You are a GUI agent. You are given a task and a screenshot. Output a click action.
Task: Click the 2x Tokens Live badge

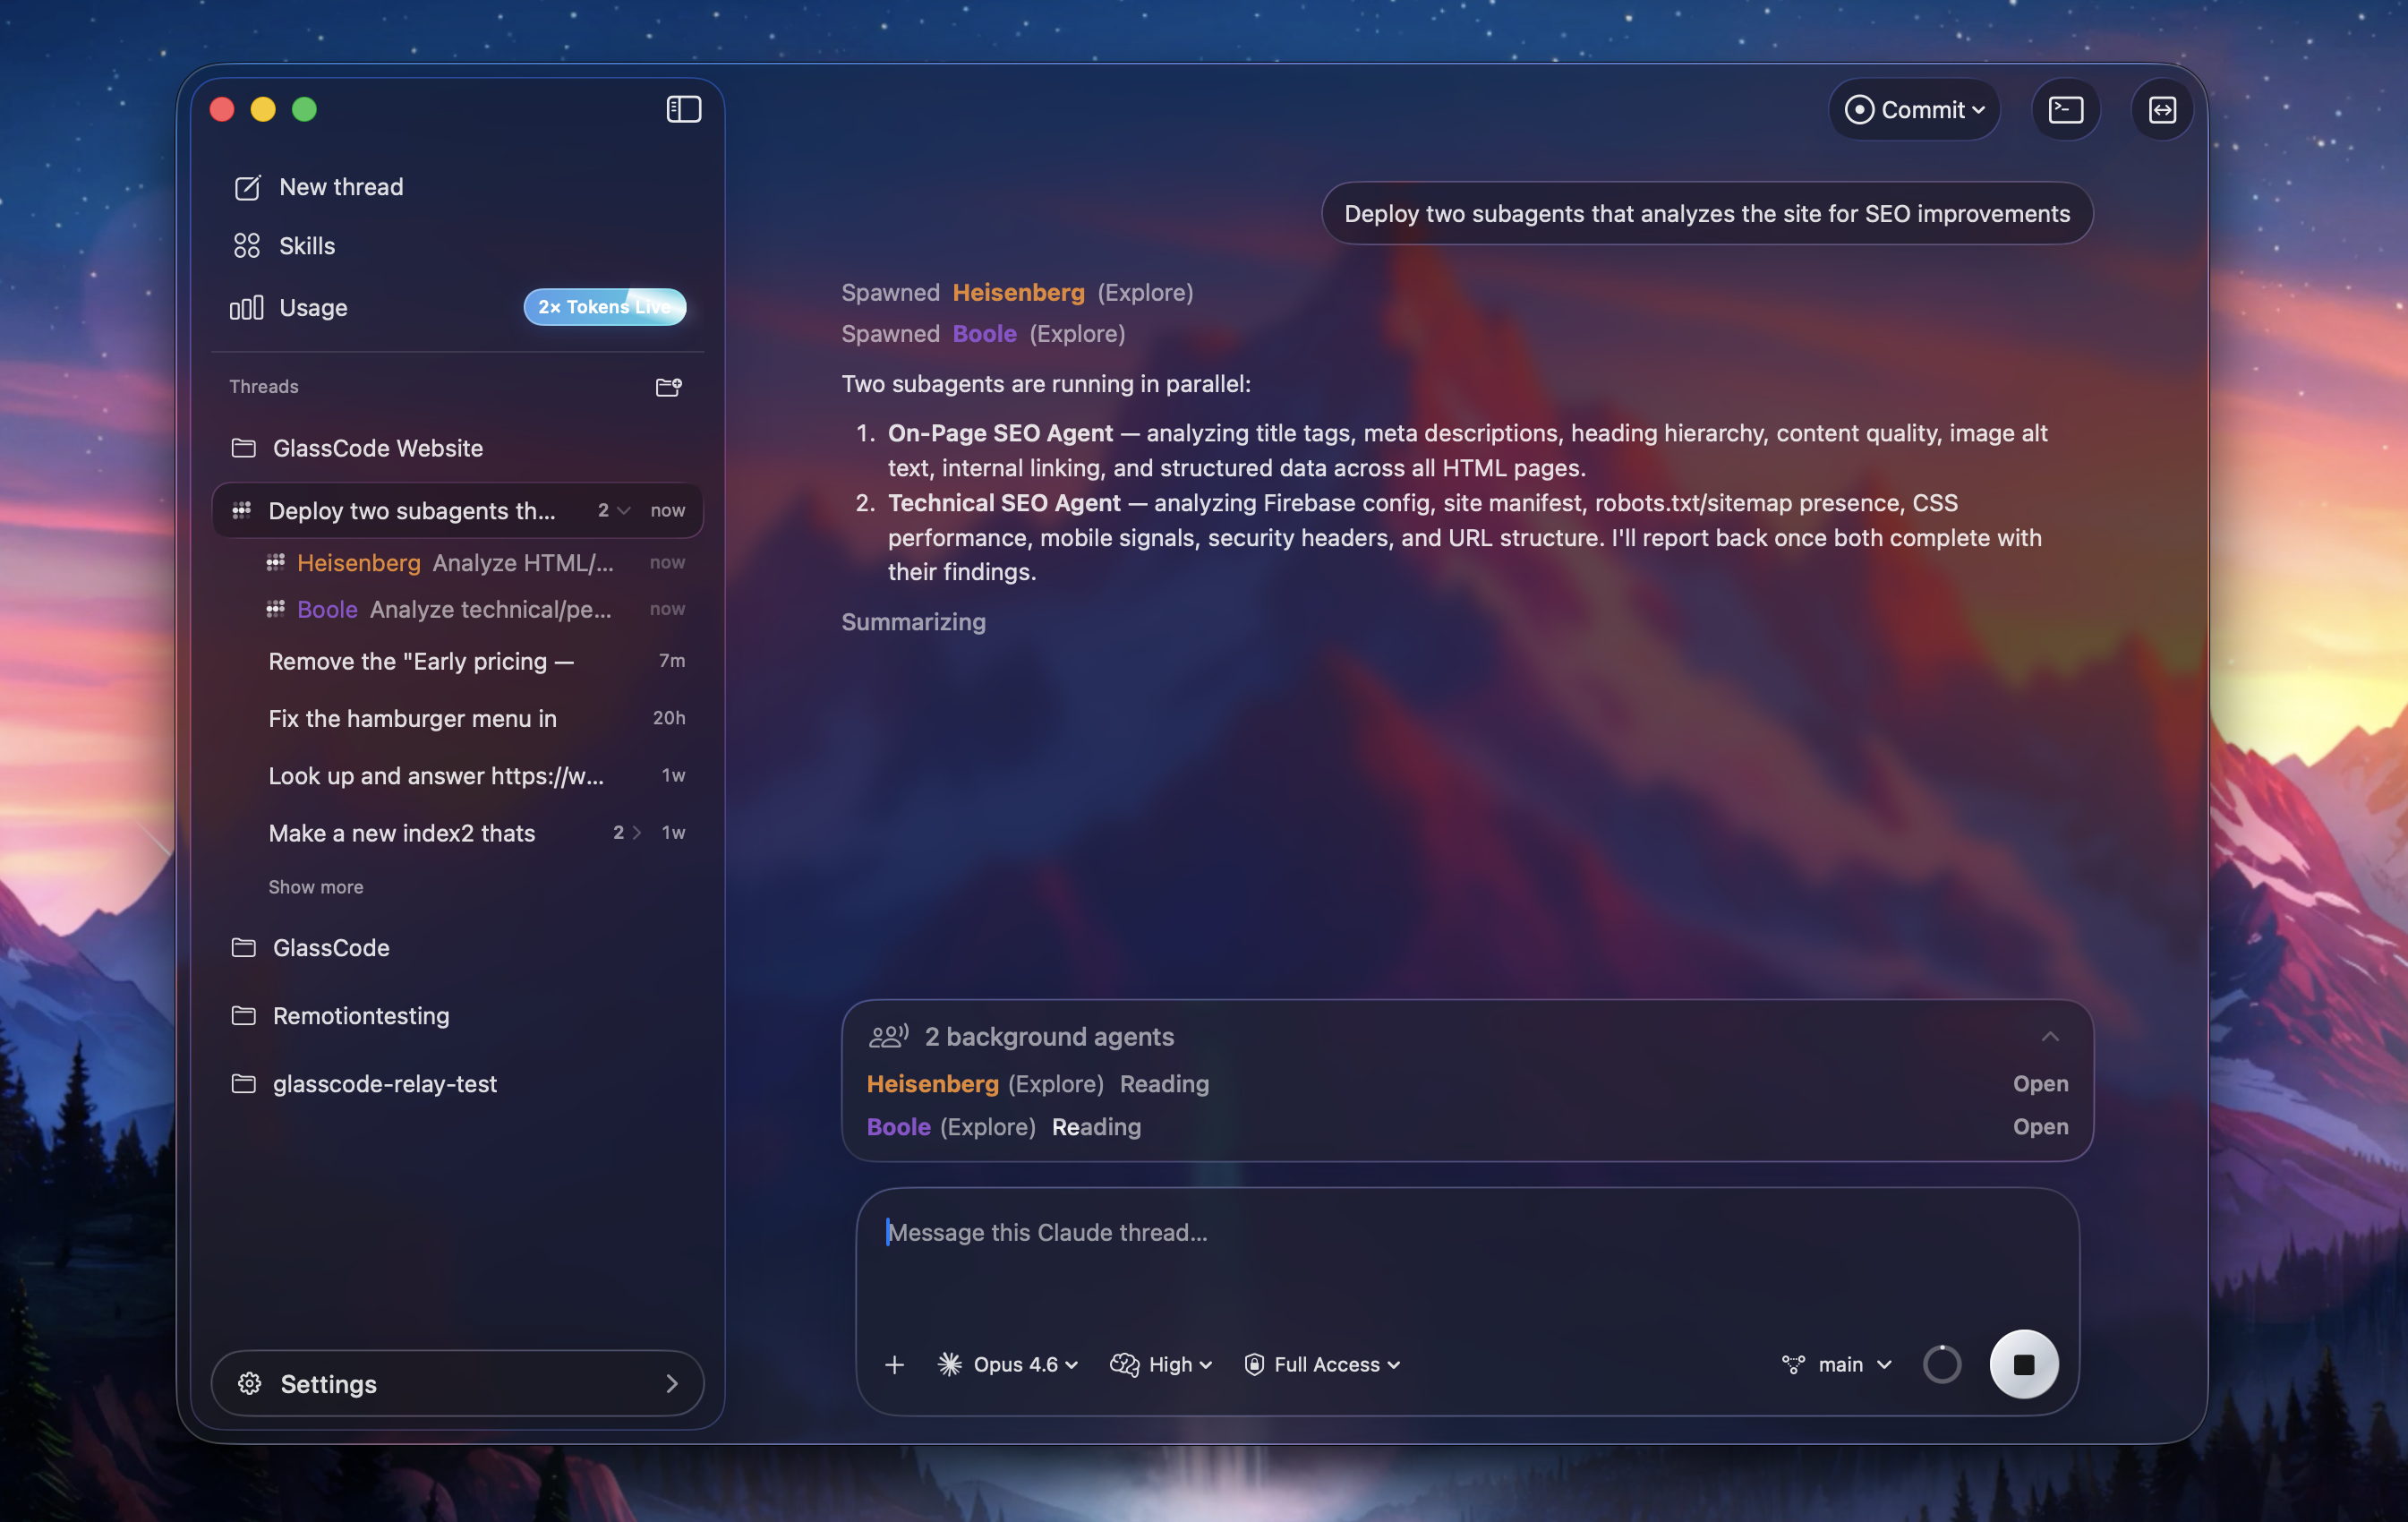pos(604,307)
